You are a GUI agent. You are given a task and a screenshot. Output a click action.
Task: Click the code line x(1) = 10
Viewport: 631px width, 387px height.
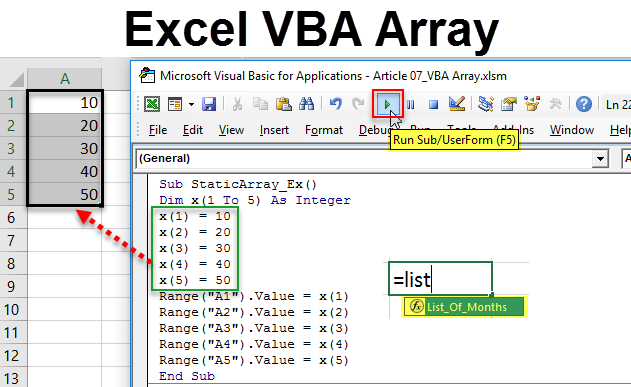tap(195, 216)
